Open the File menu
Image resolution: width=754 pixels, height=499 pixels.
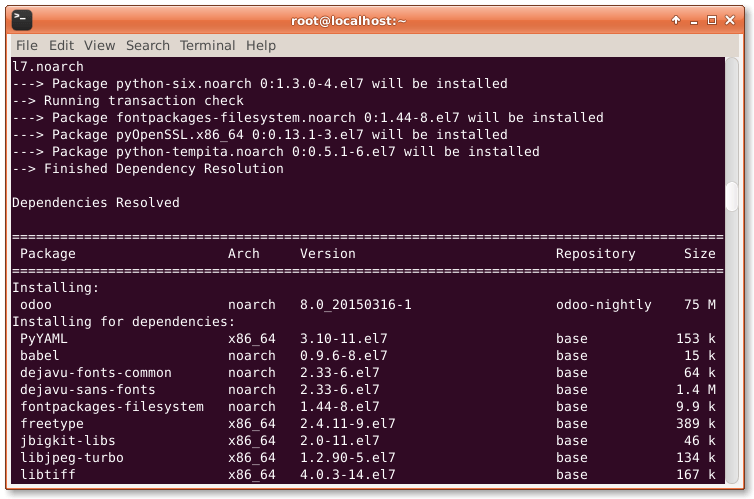[x=27, y=45]
